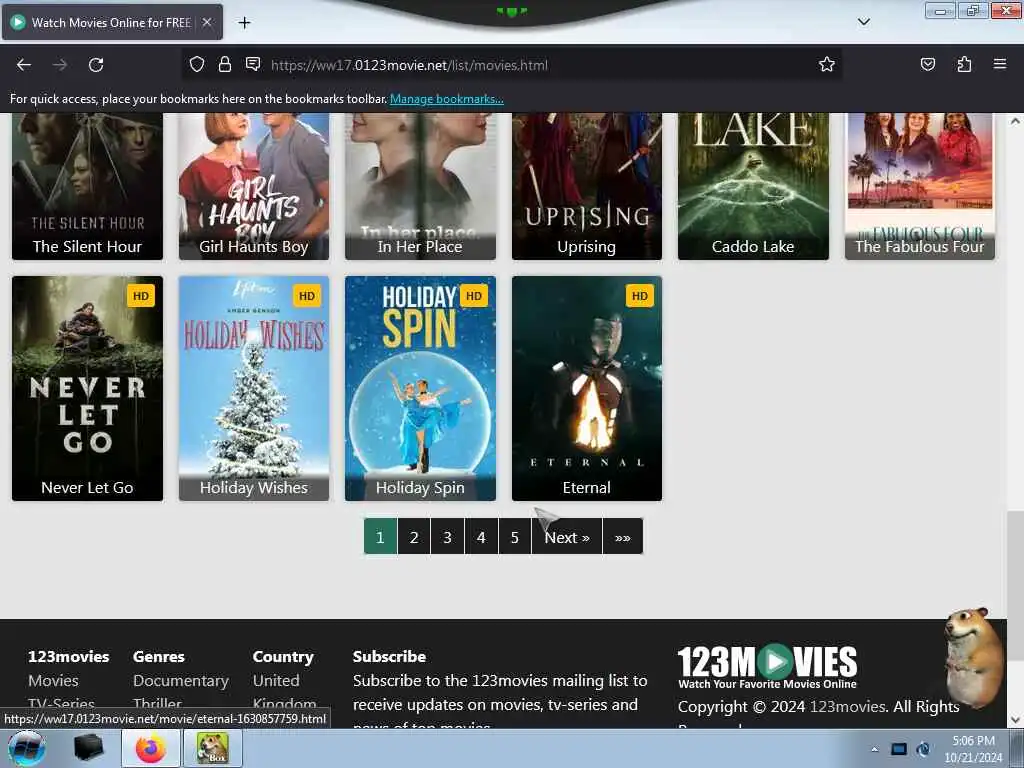Viewport: 1024px width, 768px height.
Task: Open the In Her Place movie card
Action: click(420, 186)
